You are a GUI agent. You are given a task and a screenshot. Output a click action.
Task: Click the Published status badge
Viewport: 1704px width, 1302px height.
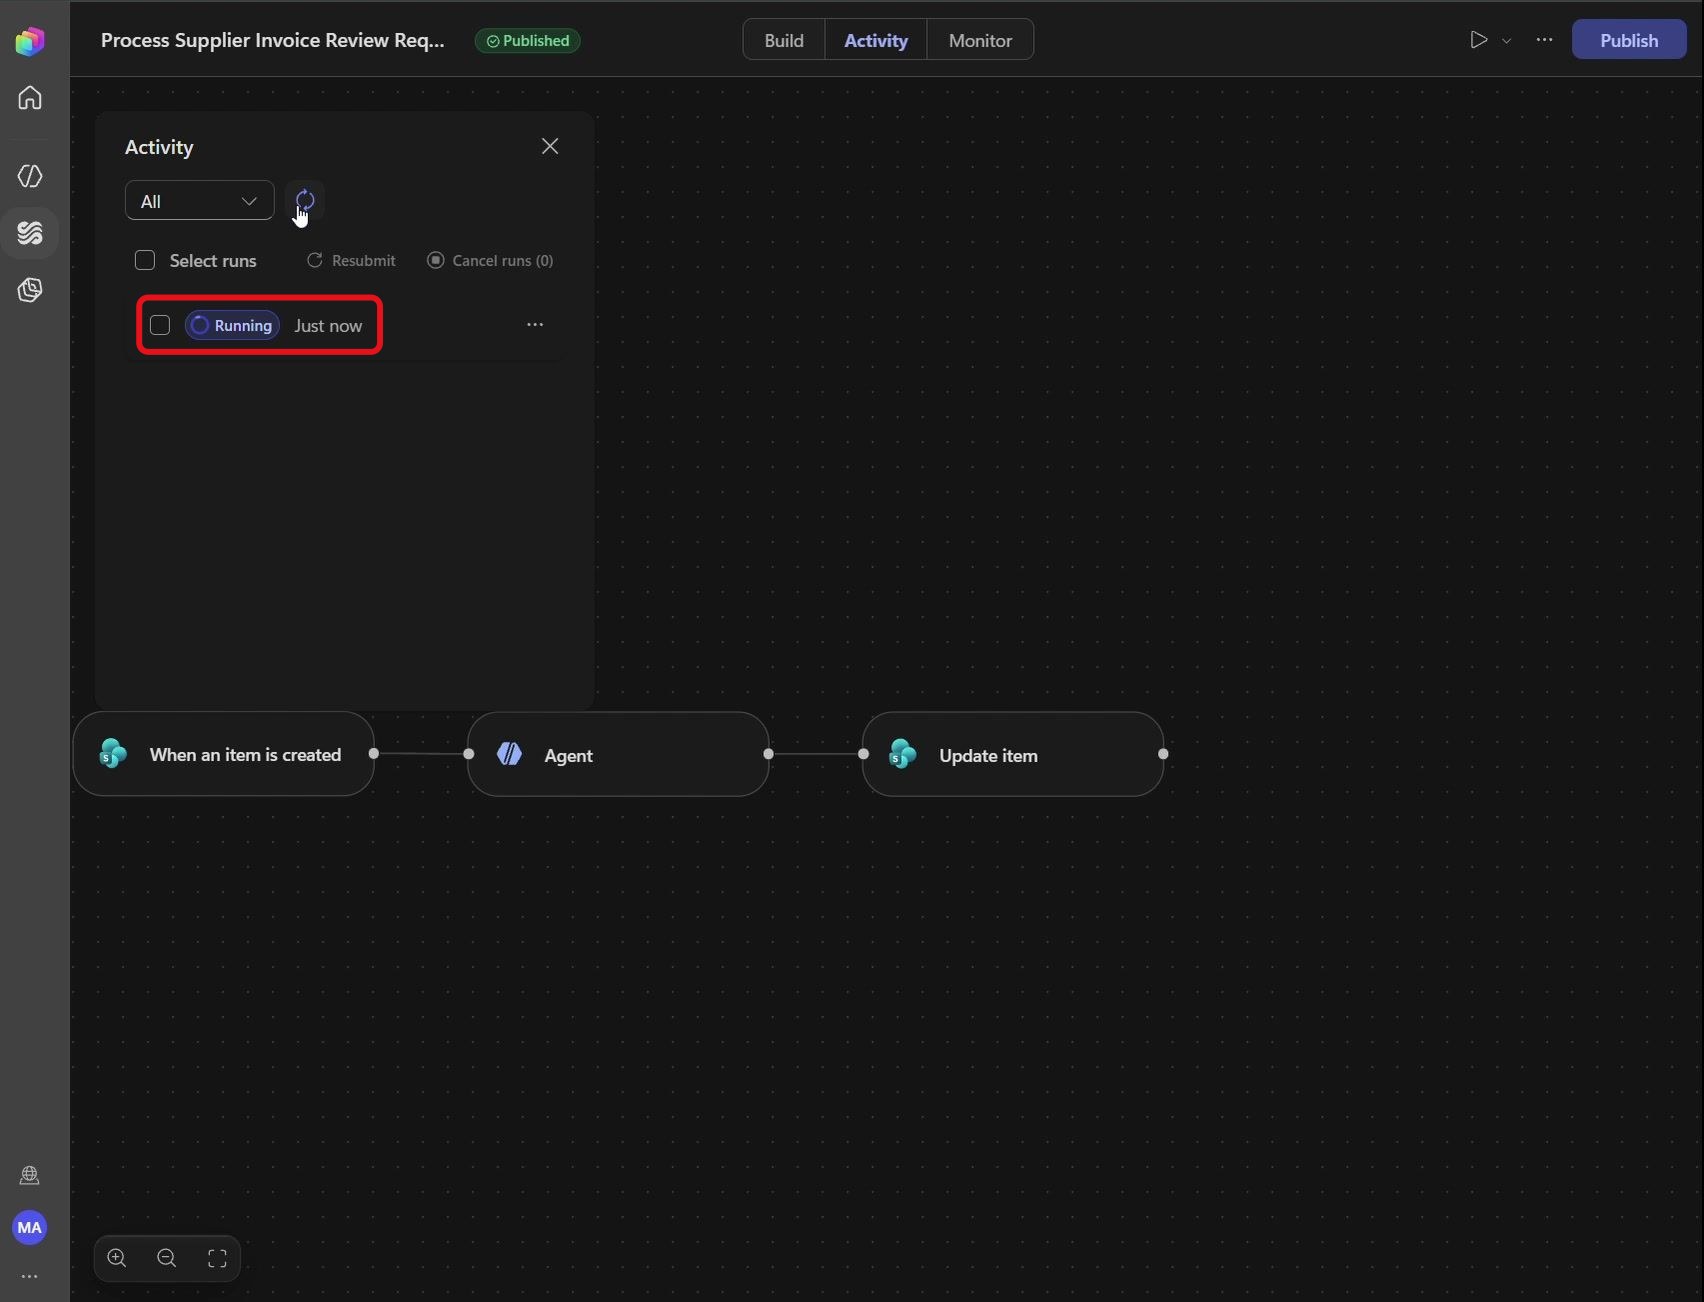pos(527,41)
